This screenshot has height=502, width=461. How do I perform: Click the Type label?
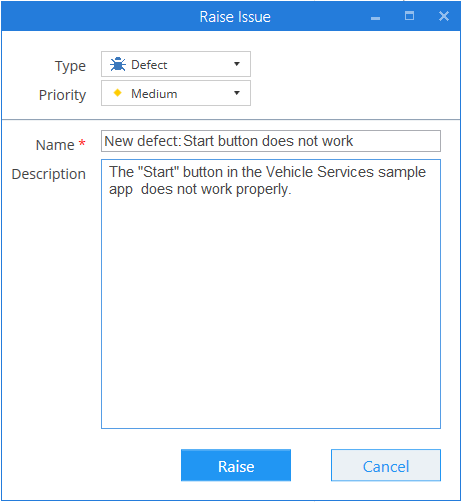(70, 66)
